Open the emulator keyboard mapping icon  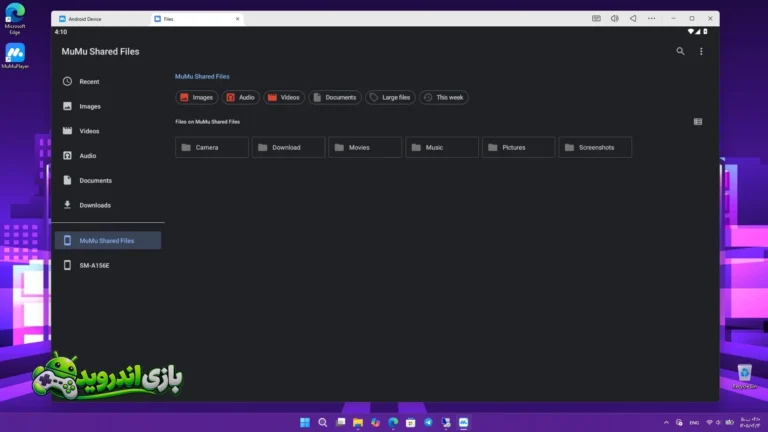[x=596, y=19]
